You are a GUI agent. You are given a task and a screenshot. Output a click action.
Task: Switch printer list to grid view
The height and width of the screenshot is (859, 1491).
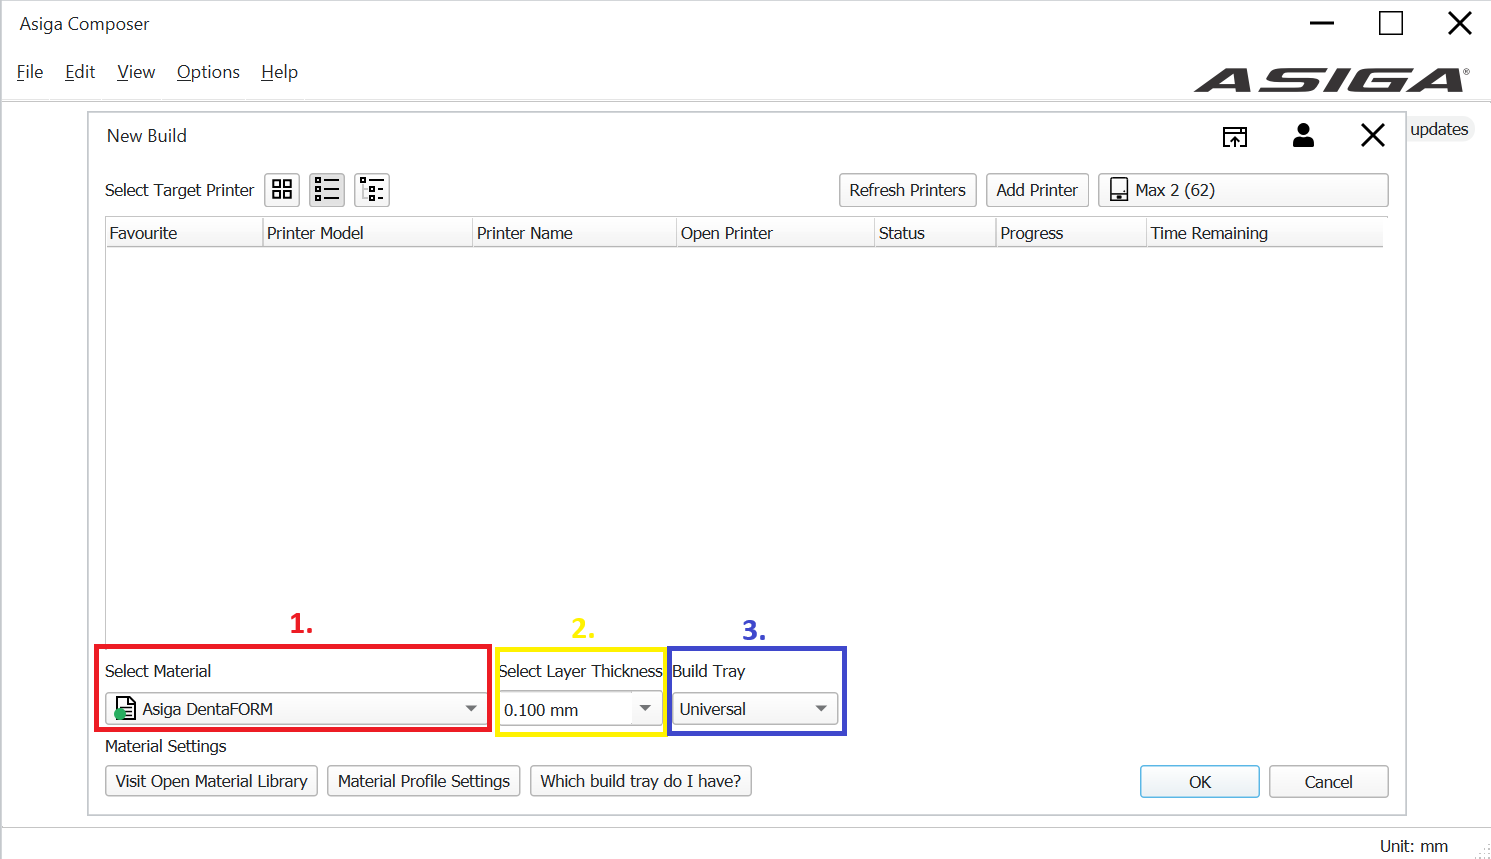click(282, 190)
